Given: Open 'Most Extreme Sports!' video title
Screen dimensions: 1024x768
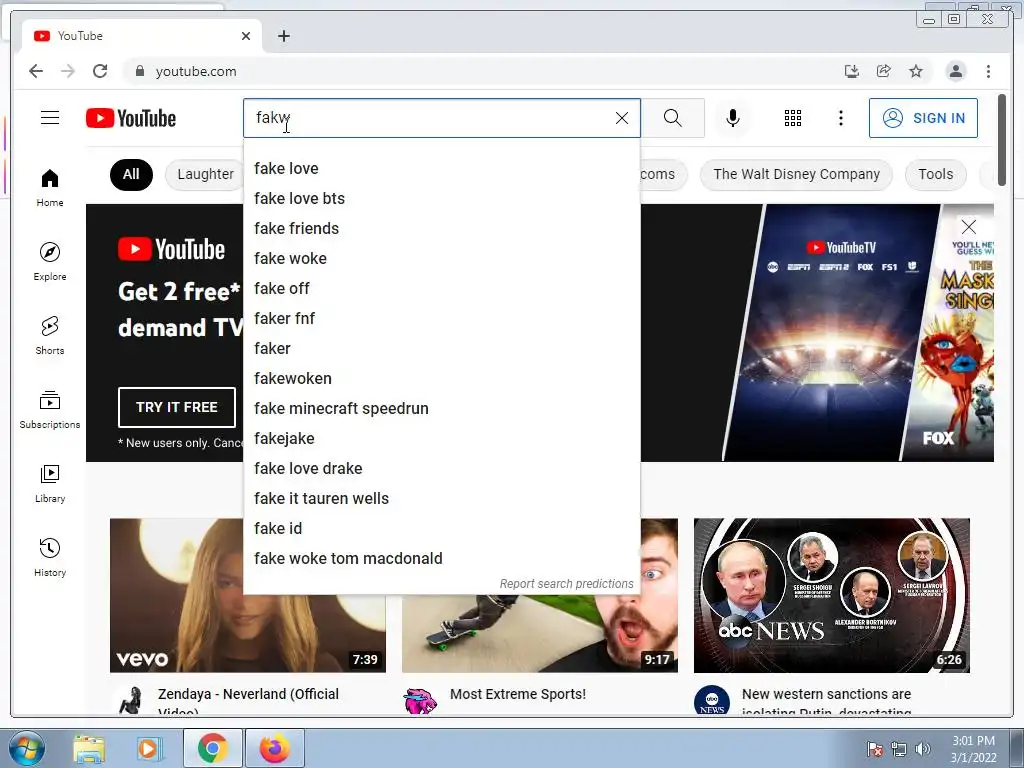Looking at the screenshot, I should [518, 694].
